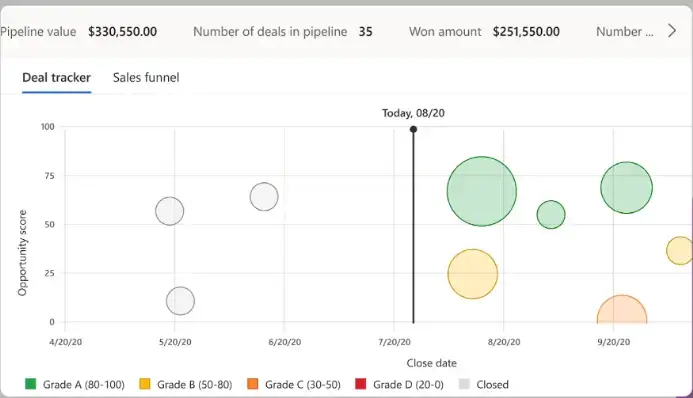Select the large yellow bubble near score 25
The width and height of the screenshot is (693, 398).
472,274
